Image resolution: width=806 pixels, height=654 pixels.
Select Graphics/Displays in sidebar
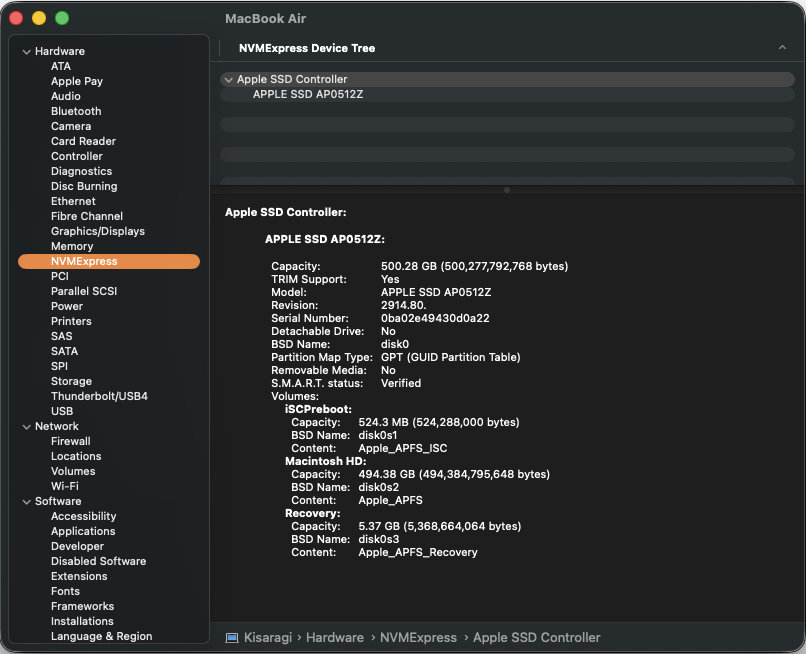98,231
